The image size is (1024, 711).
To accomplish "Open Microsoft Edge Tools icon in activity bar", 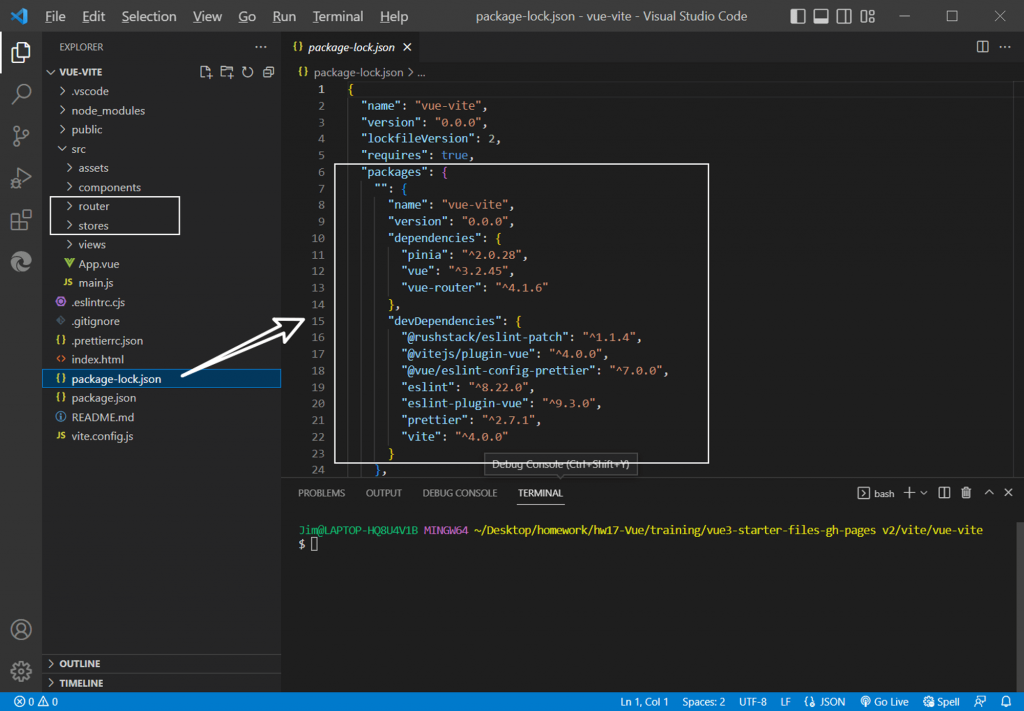I will pyautogui.click(x=21, y=262).
